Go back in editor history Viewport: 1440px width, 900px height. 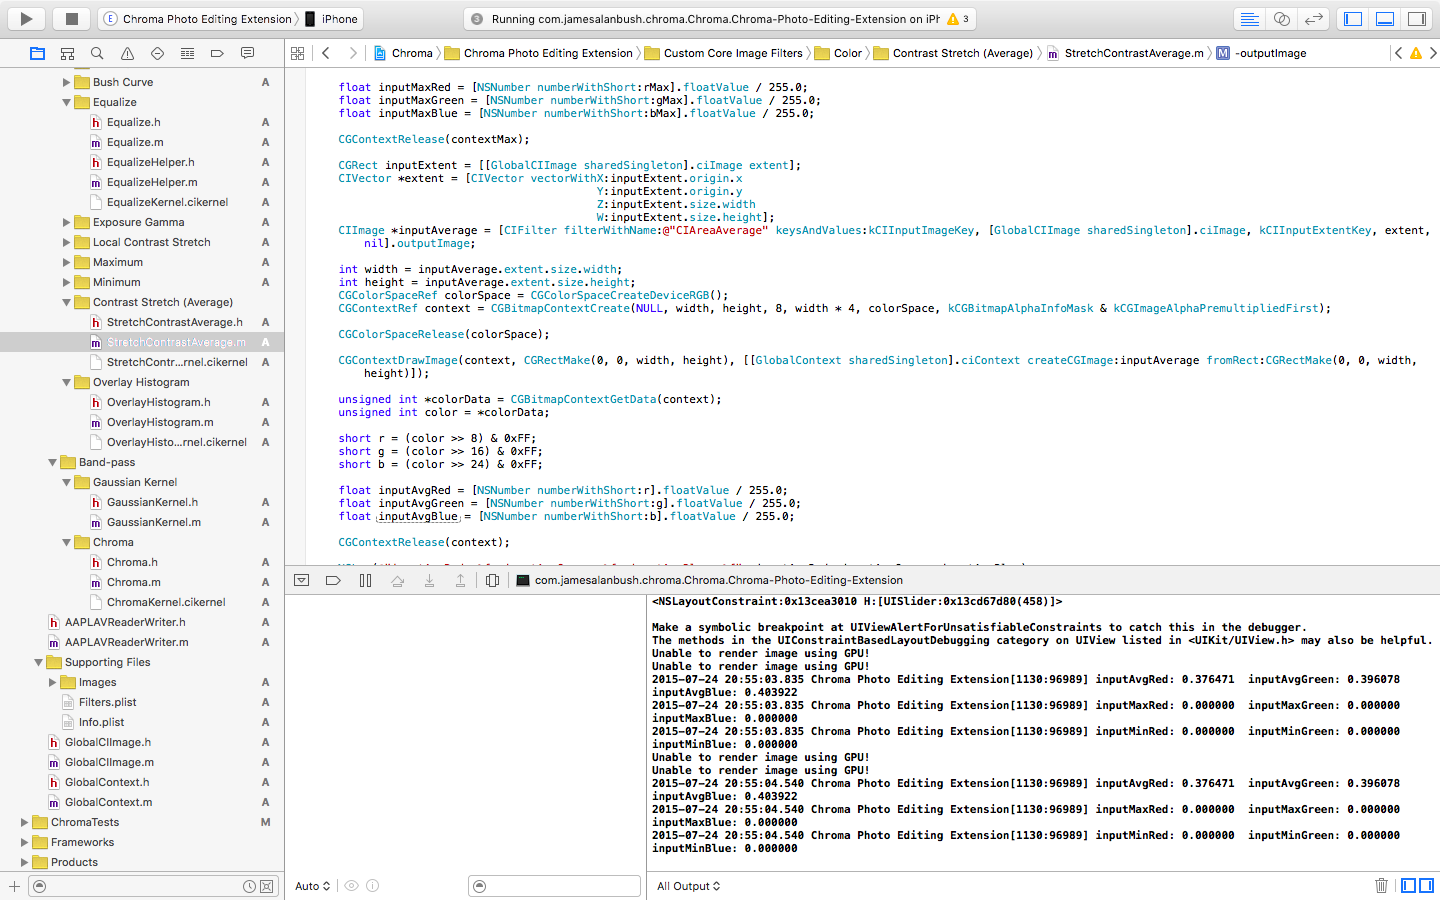point(326,53)
